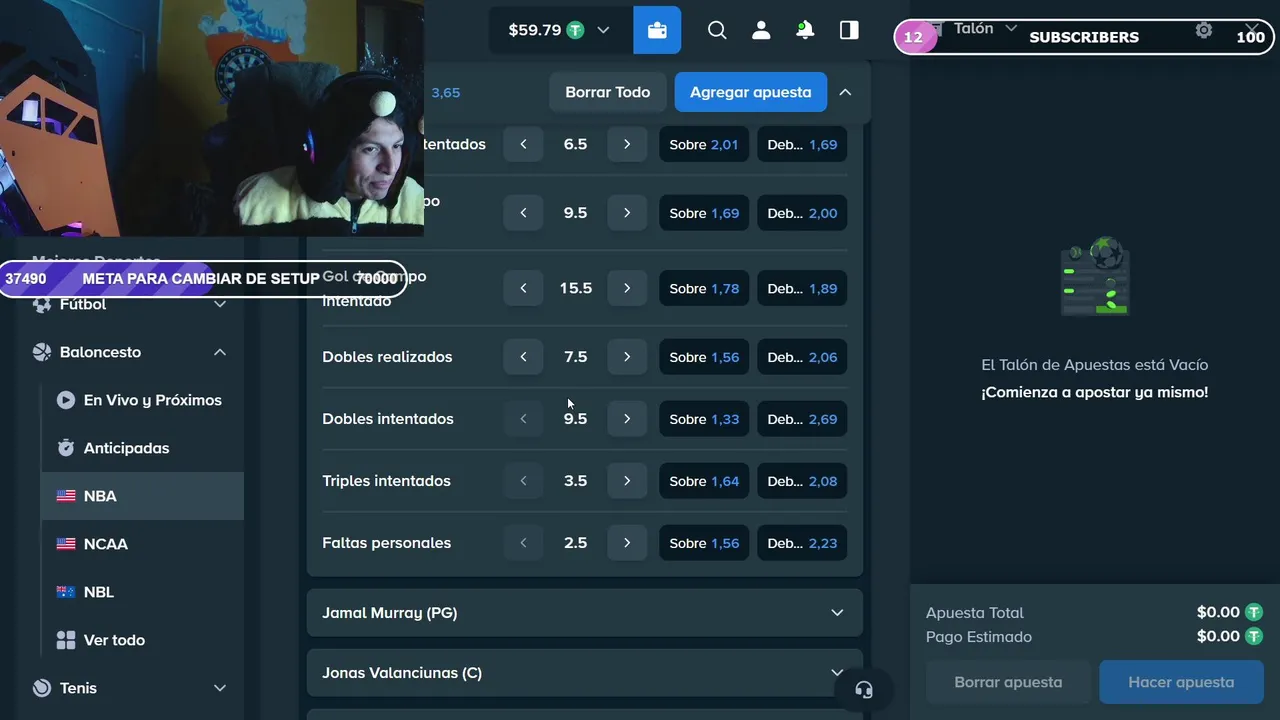Click the SUBSCRIBERS goal progress bar
The image size is (1280, 720).
click(x=1086, y=37)
